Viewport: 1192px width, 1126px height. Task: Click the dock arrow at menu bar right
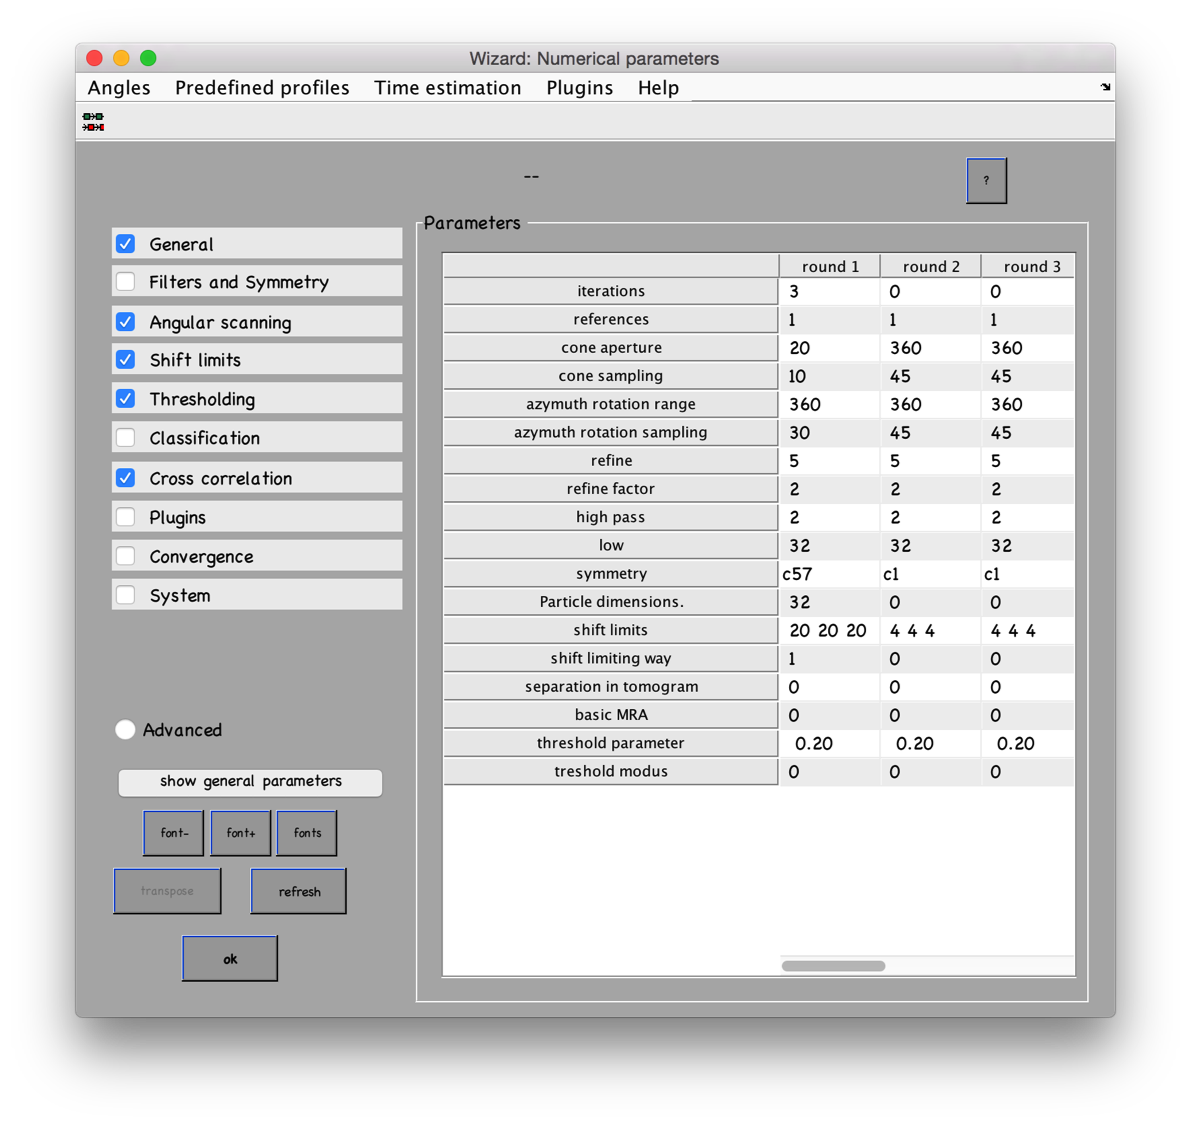pos(1105,87)
